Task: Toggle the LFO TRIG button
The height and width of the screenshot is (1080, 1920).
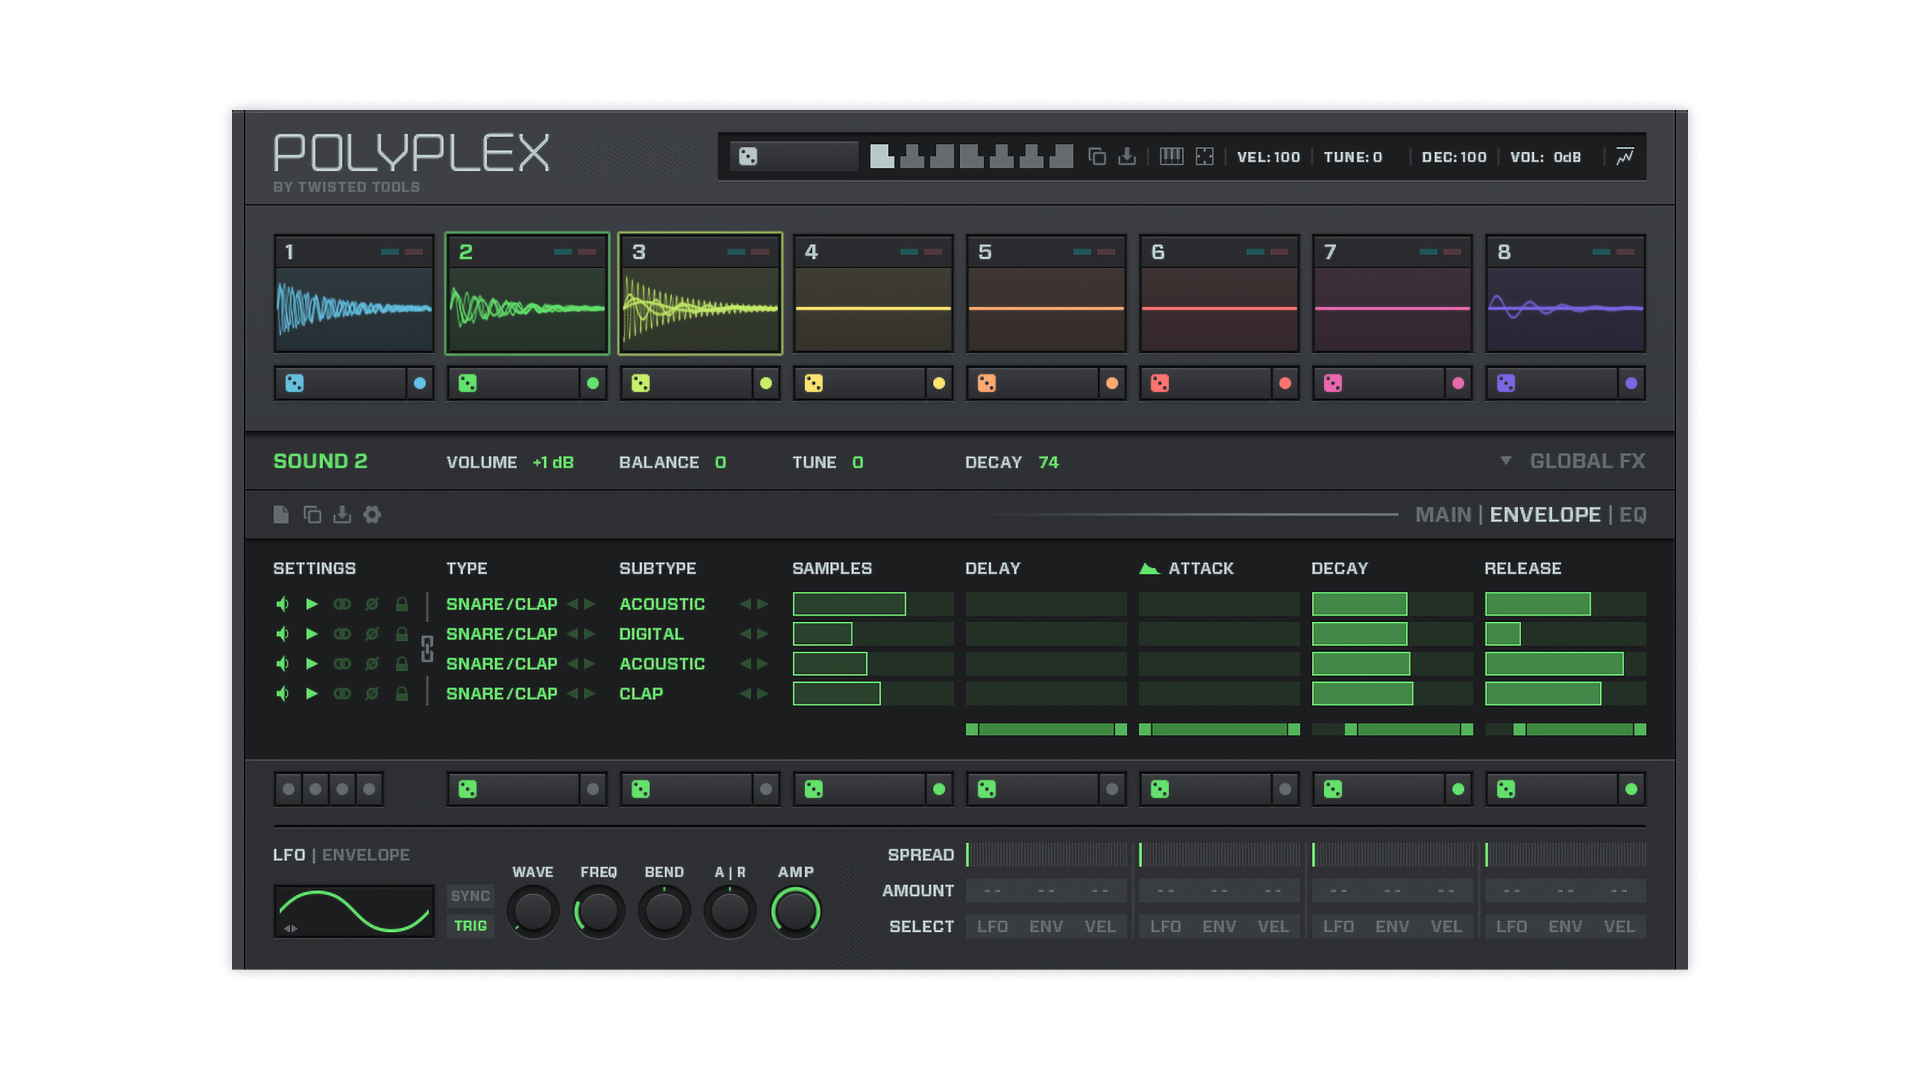Action: [x=470, y=926]
